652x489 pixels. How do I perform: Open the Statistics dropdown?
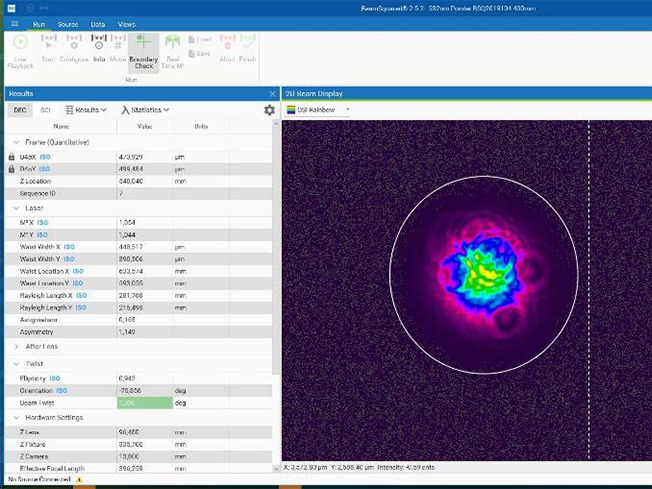tap(145, 110)
